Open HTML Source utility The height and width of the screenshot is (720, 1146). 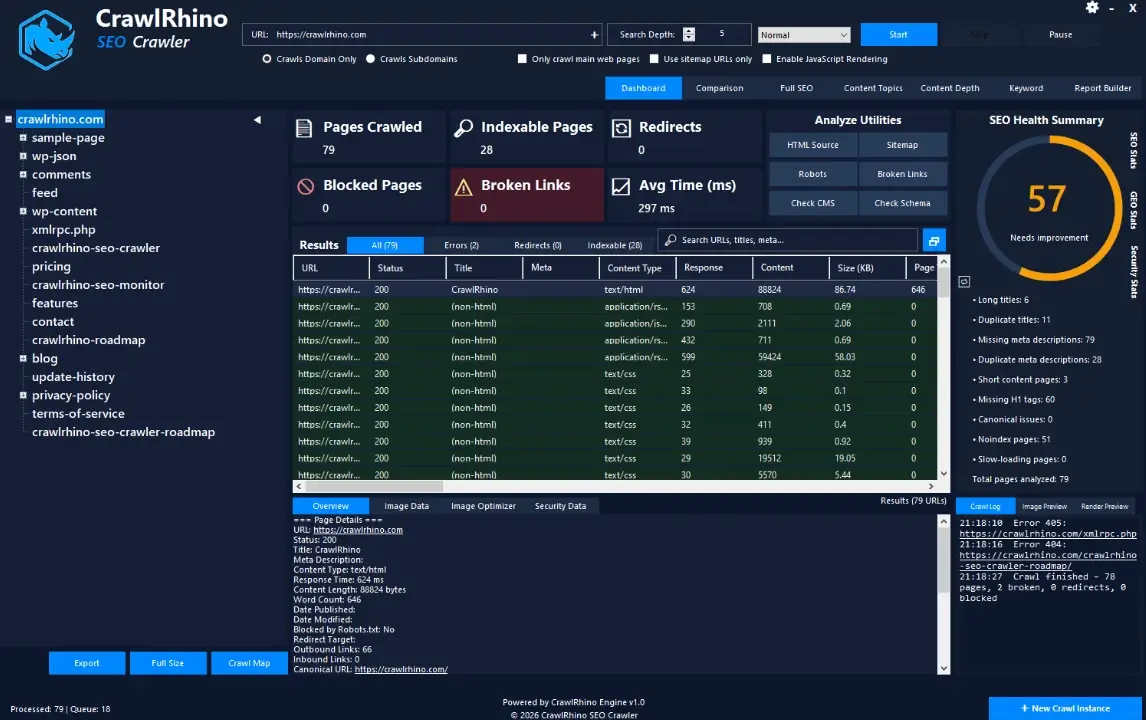click(x=813, y=145)
